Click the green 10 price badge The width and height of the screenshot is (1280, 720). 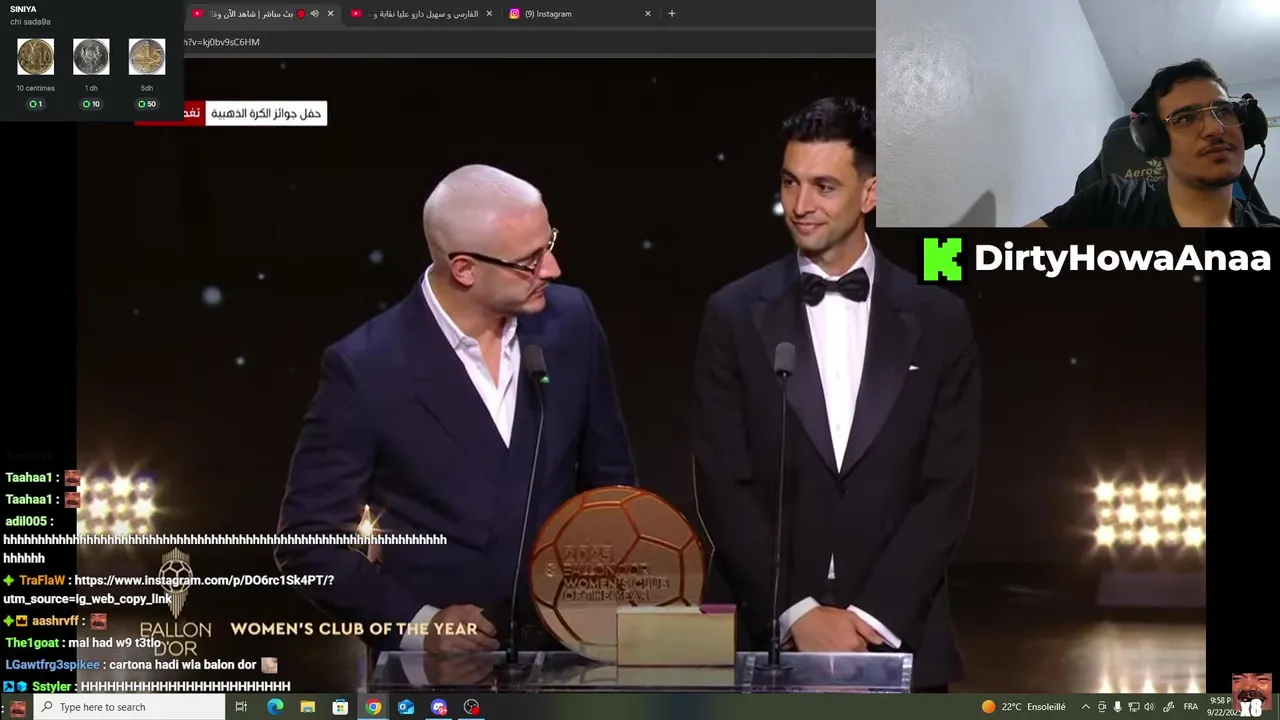point(91,104)
